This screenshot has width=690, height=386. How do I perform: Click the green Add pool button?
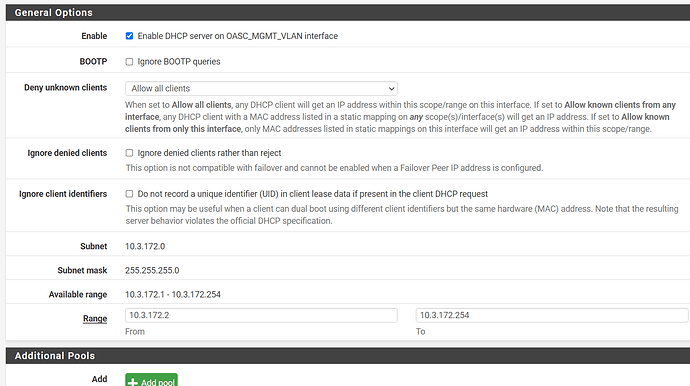click(x=151, y=380)
